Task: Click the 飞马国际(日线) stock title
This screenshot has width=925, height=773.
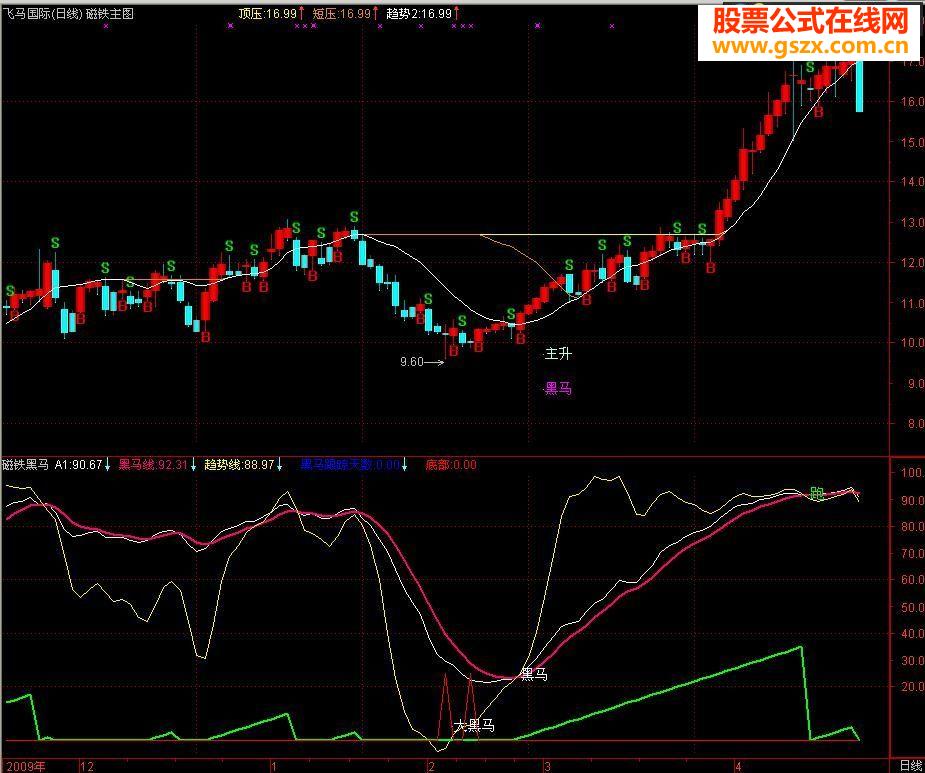Action: coord(42,13)
